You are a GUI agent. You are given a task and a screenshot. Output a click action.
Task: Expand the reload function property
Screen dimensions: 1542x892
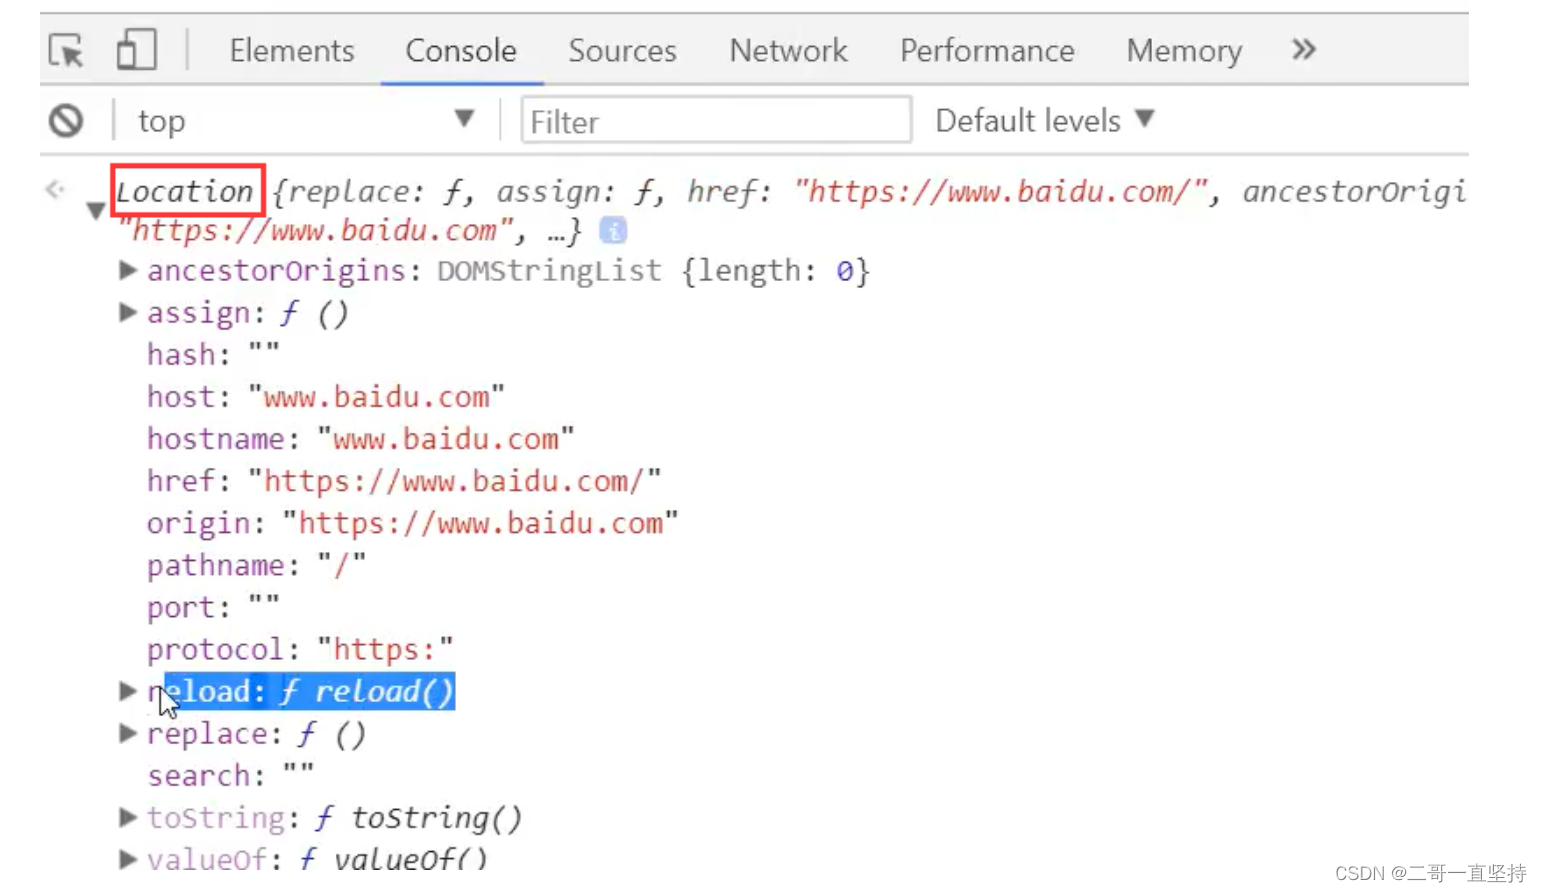click(x=128, y=690)
